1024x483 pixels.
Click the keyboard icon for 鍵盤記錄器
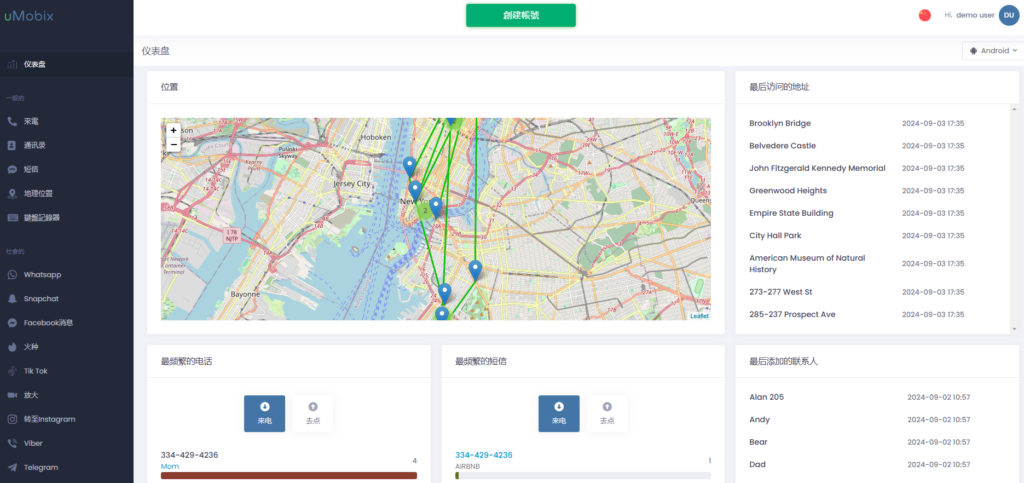point(12,217)
